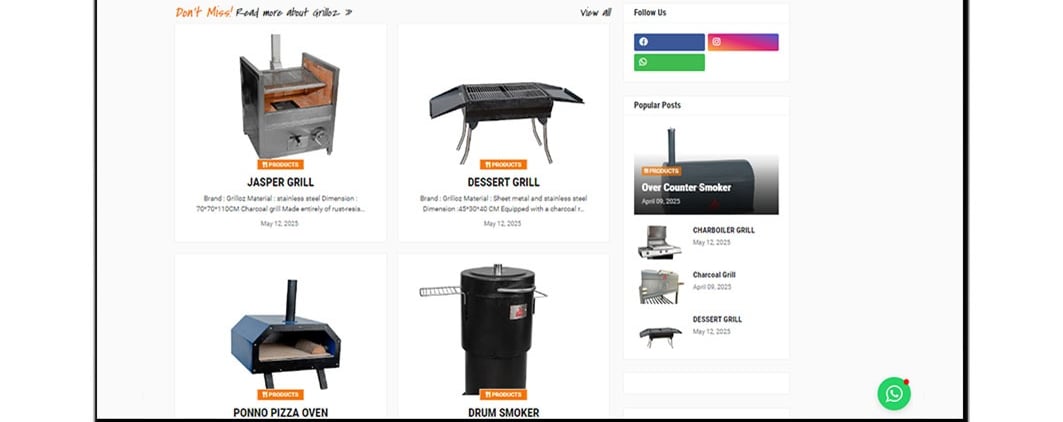This screenshot has height=422, width=1063.
Task: Click the green WhatsApp follow button
Action: [x=669, y=62]
